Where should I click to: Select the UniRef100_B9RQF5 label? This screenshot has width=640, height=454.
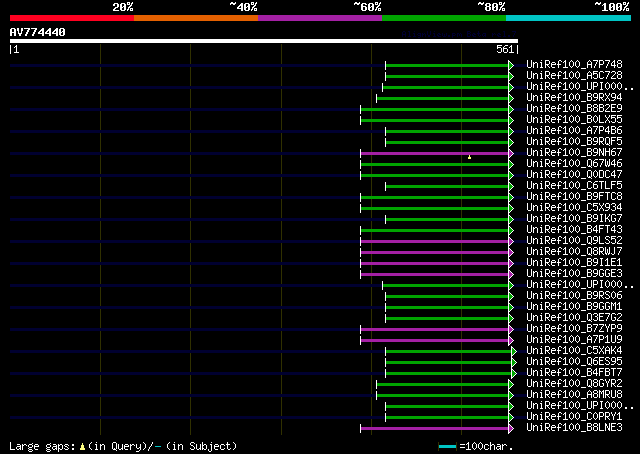[574, 142]
